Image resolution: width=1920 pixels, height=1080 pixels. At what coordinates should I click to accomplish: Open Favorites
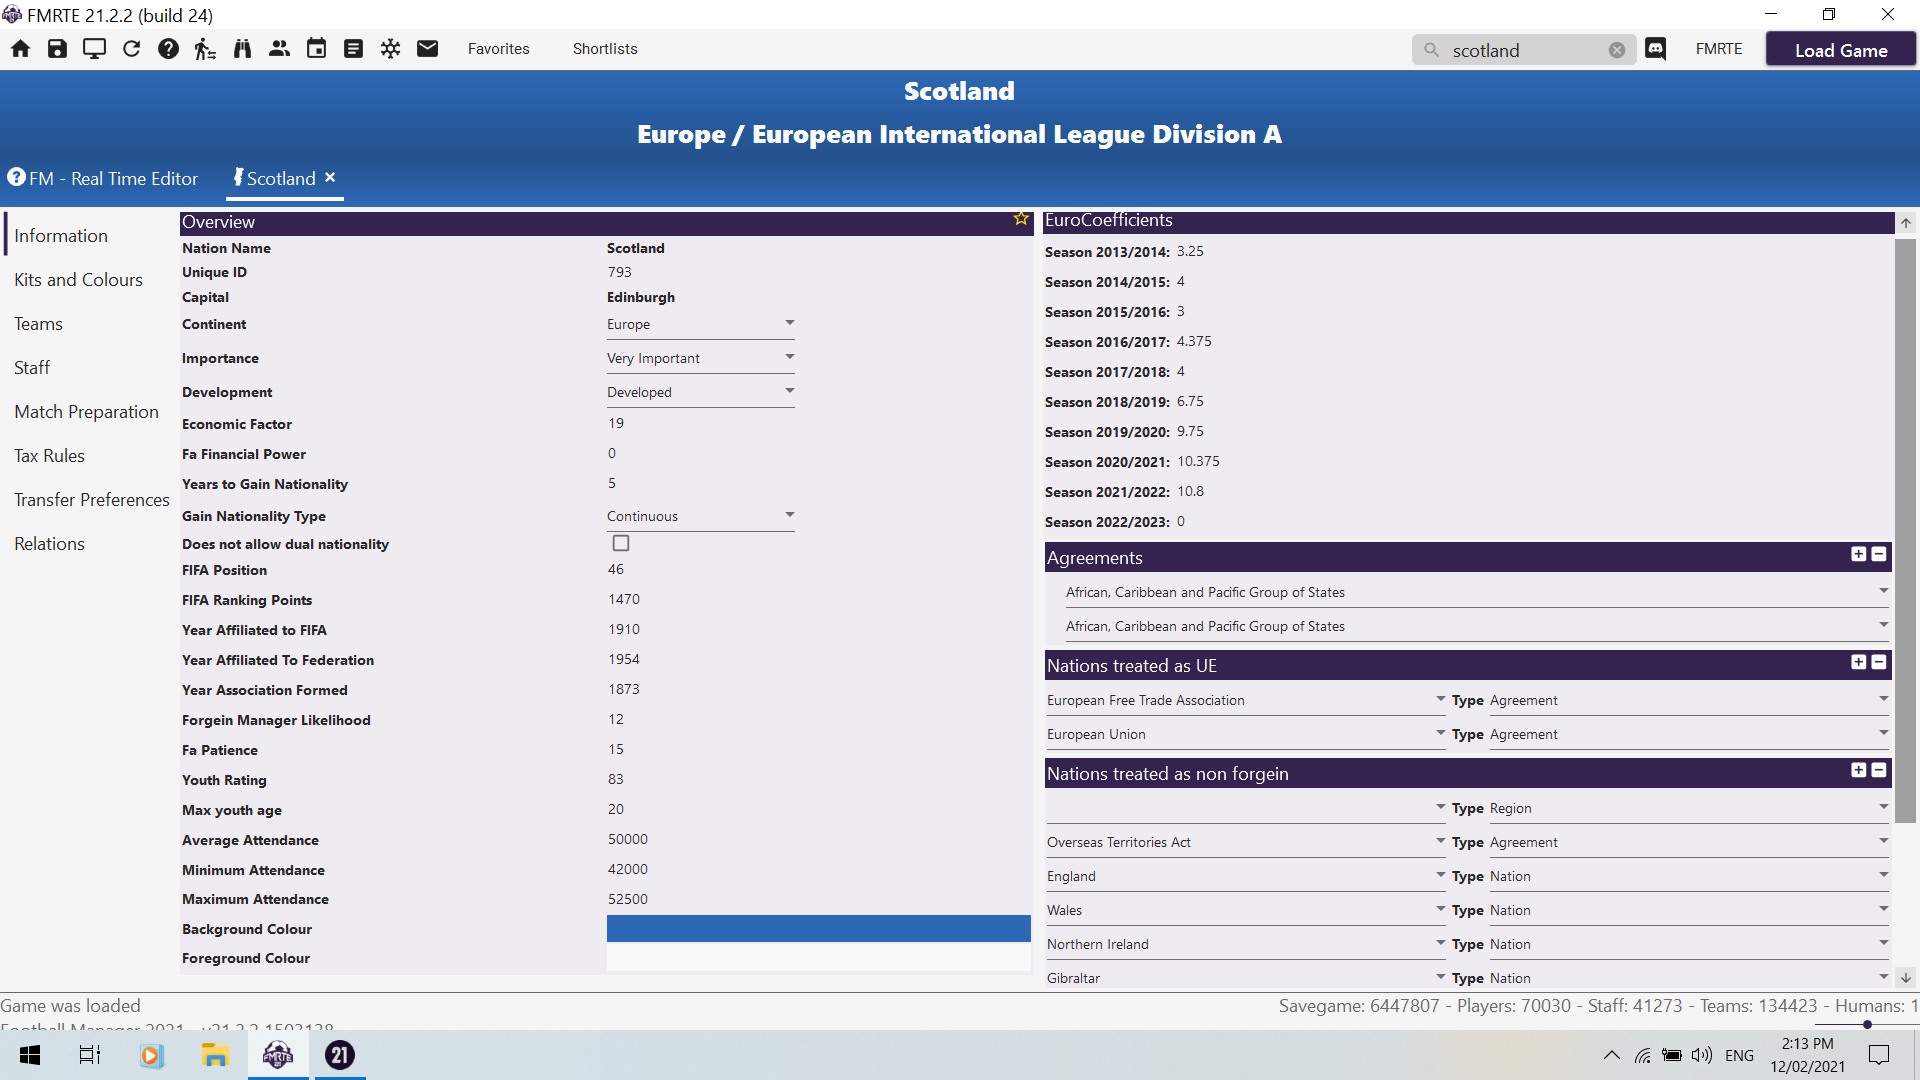coord(499,49)
